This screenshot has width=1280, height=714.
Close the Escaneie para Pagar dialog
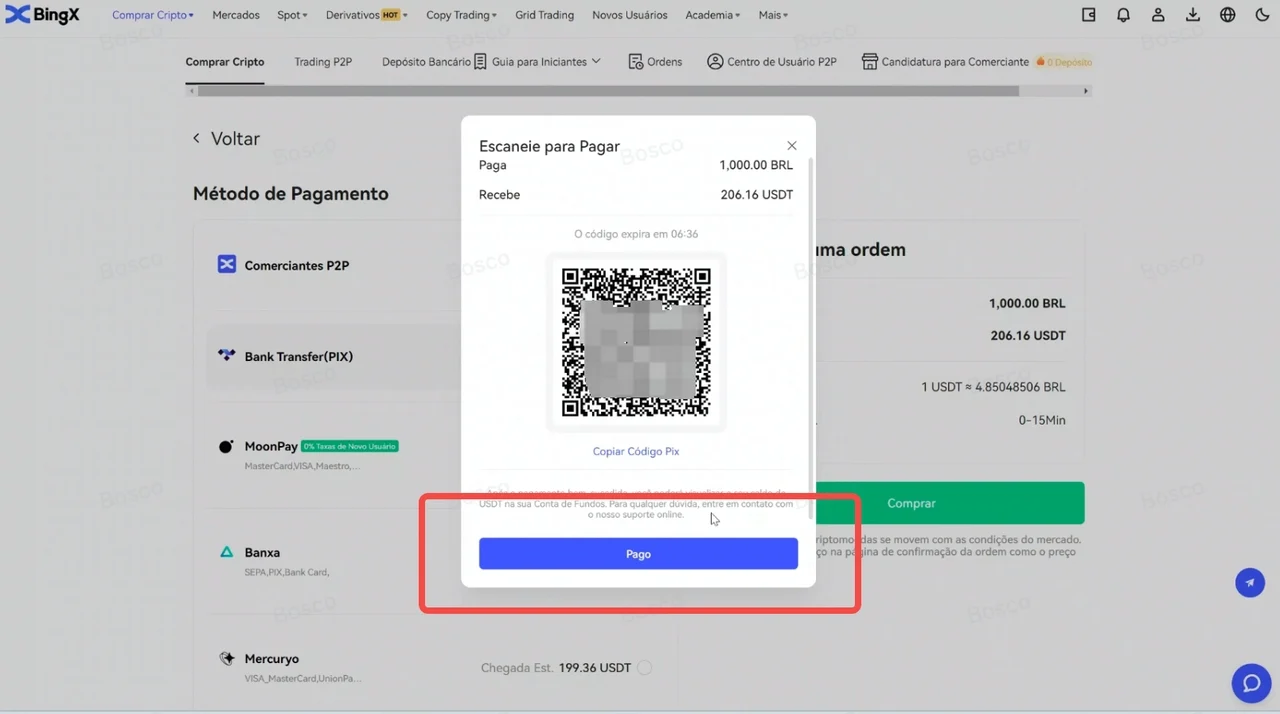(792, 146)
